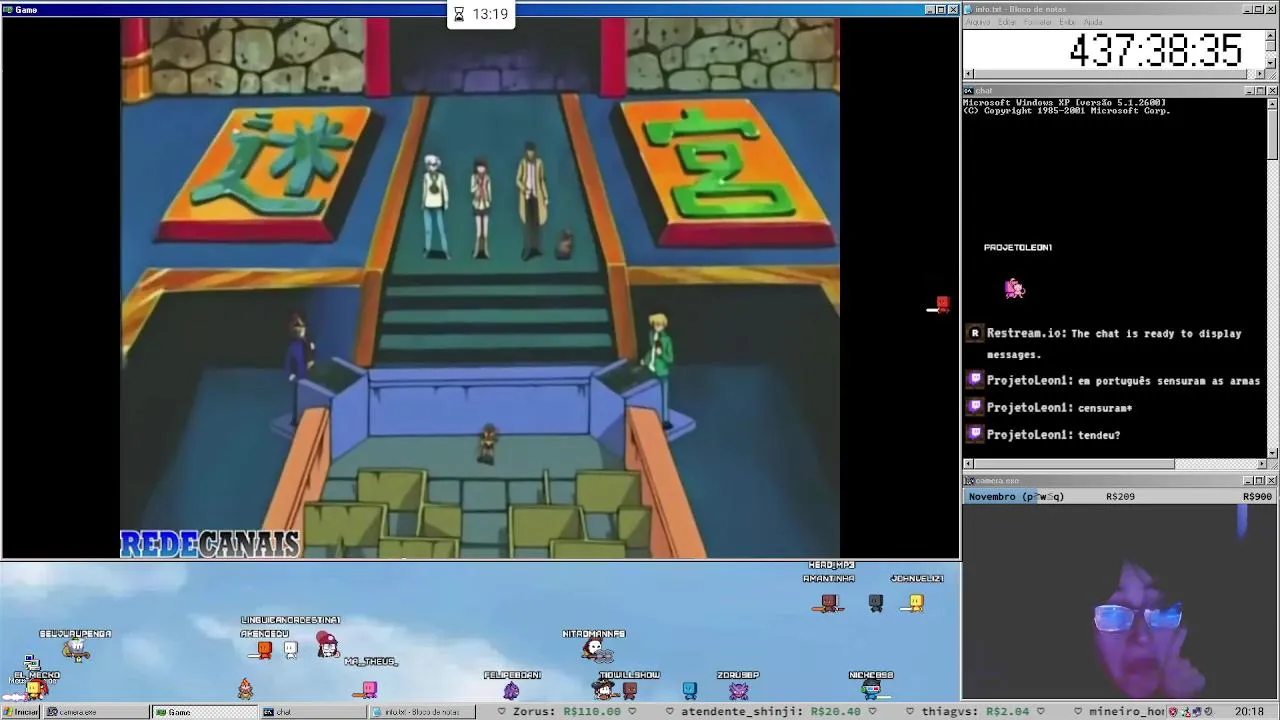Close the camera.exe window
Screen dimensions: 1280x720
point(1272,480)
